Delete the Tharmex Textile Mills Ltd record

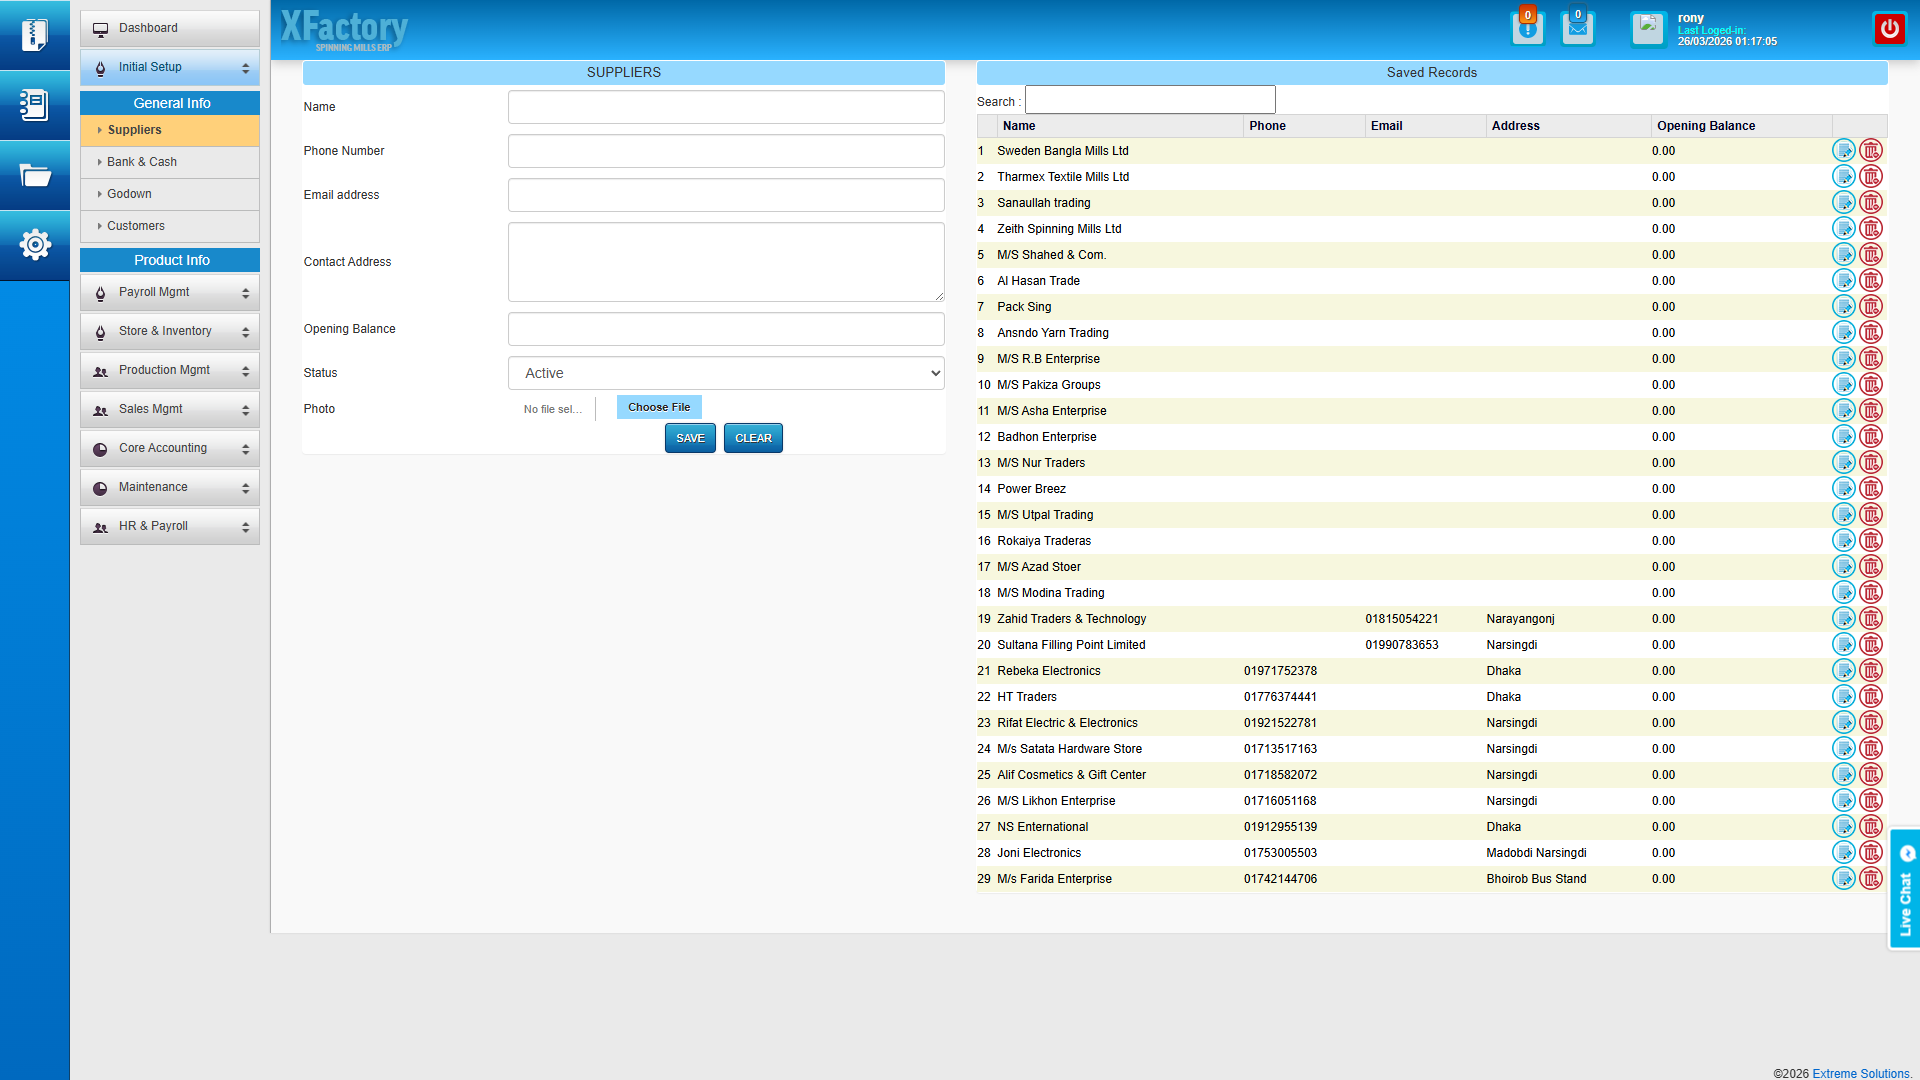click(x=1870, y=177)
